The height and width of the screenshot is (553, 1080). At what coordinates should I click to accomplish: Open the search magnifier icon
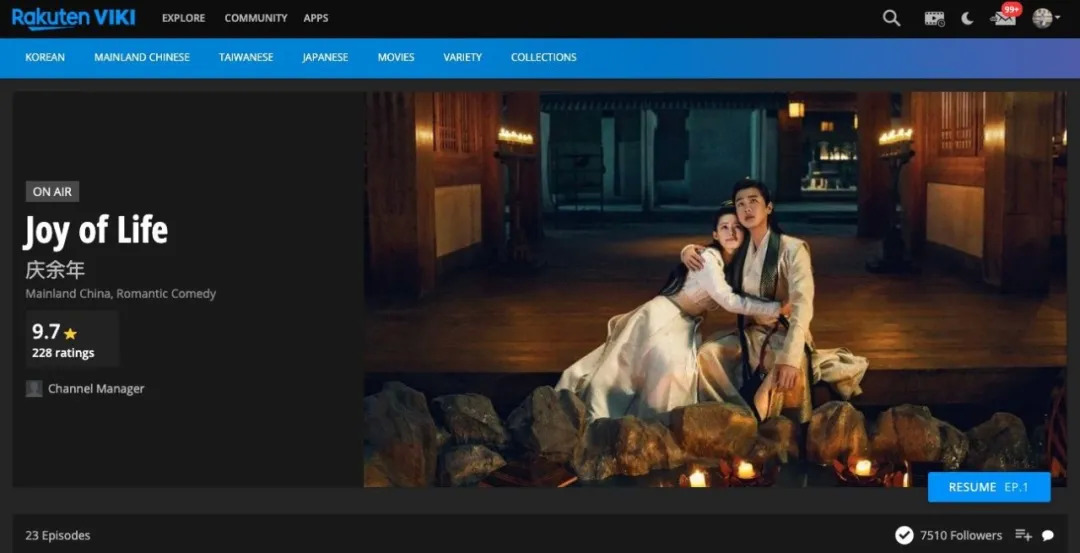pyautogui.click(x=891, y=18)
